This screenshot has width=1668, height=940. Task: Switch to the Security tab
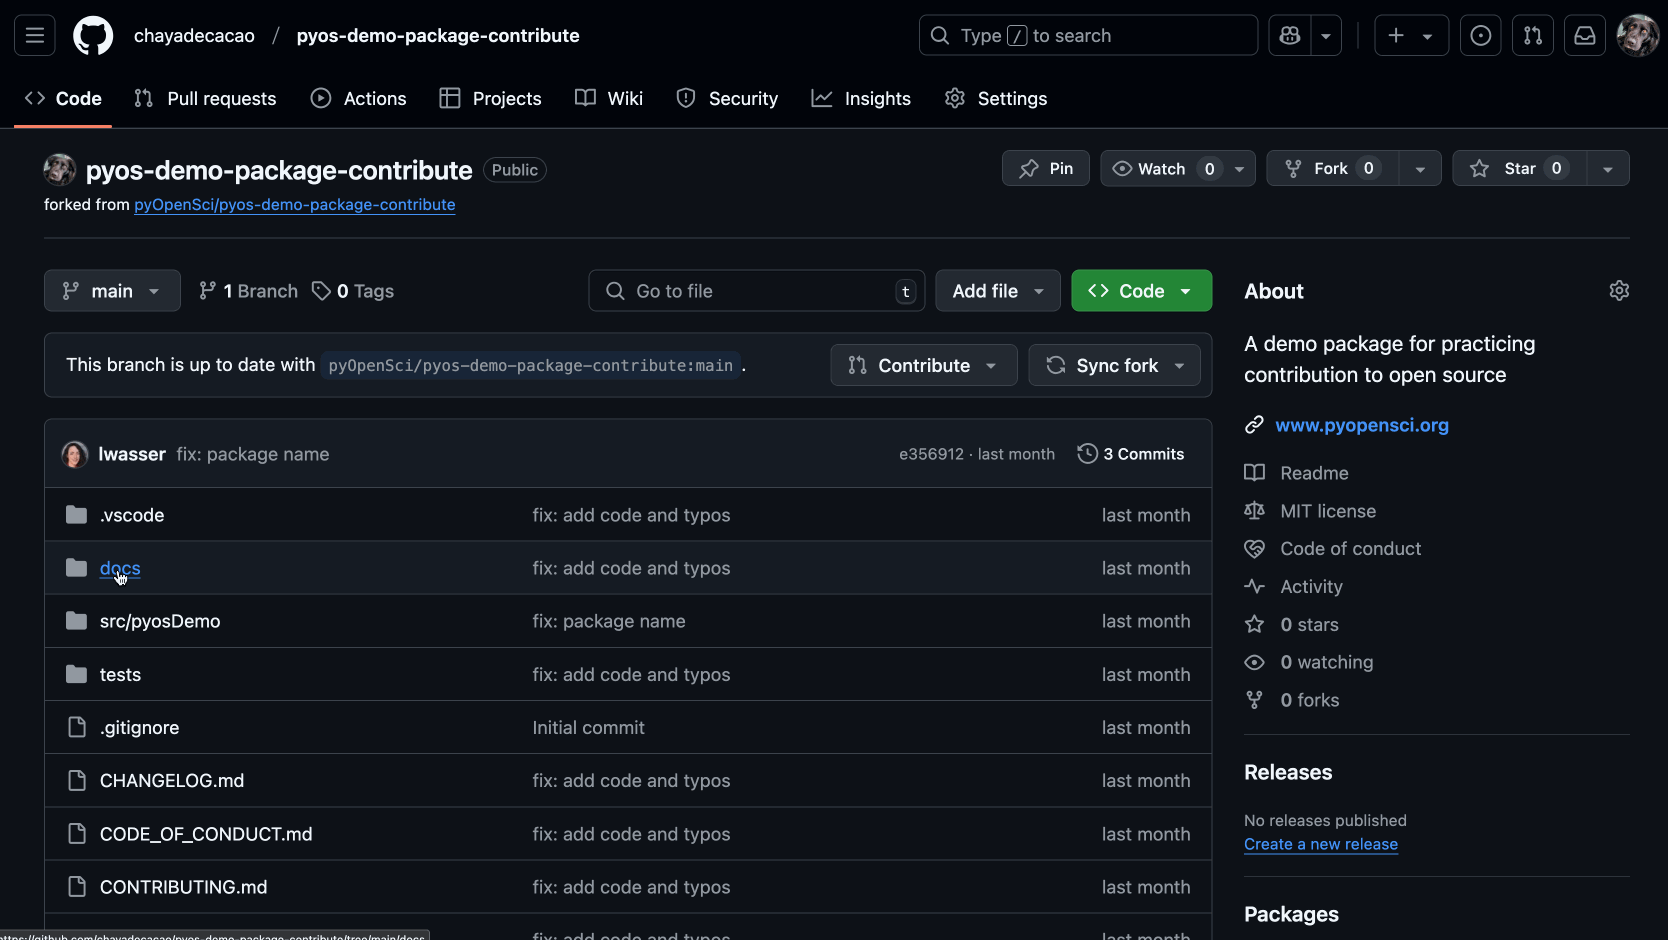727,98
